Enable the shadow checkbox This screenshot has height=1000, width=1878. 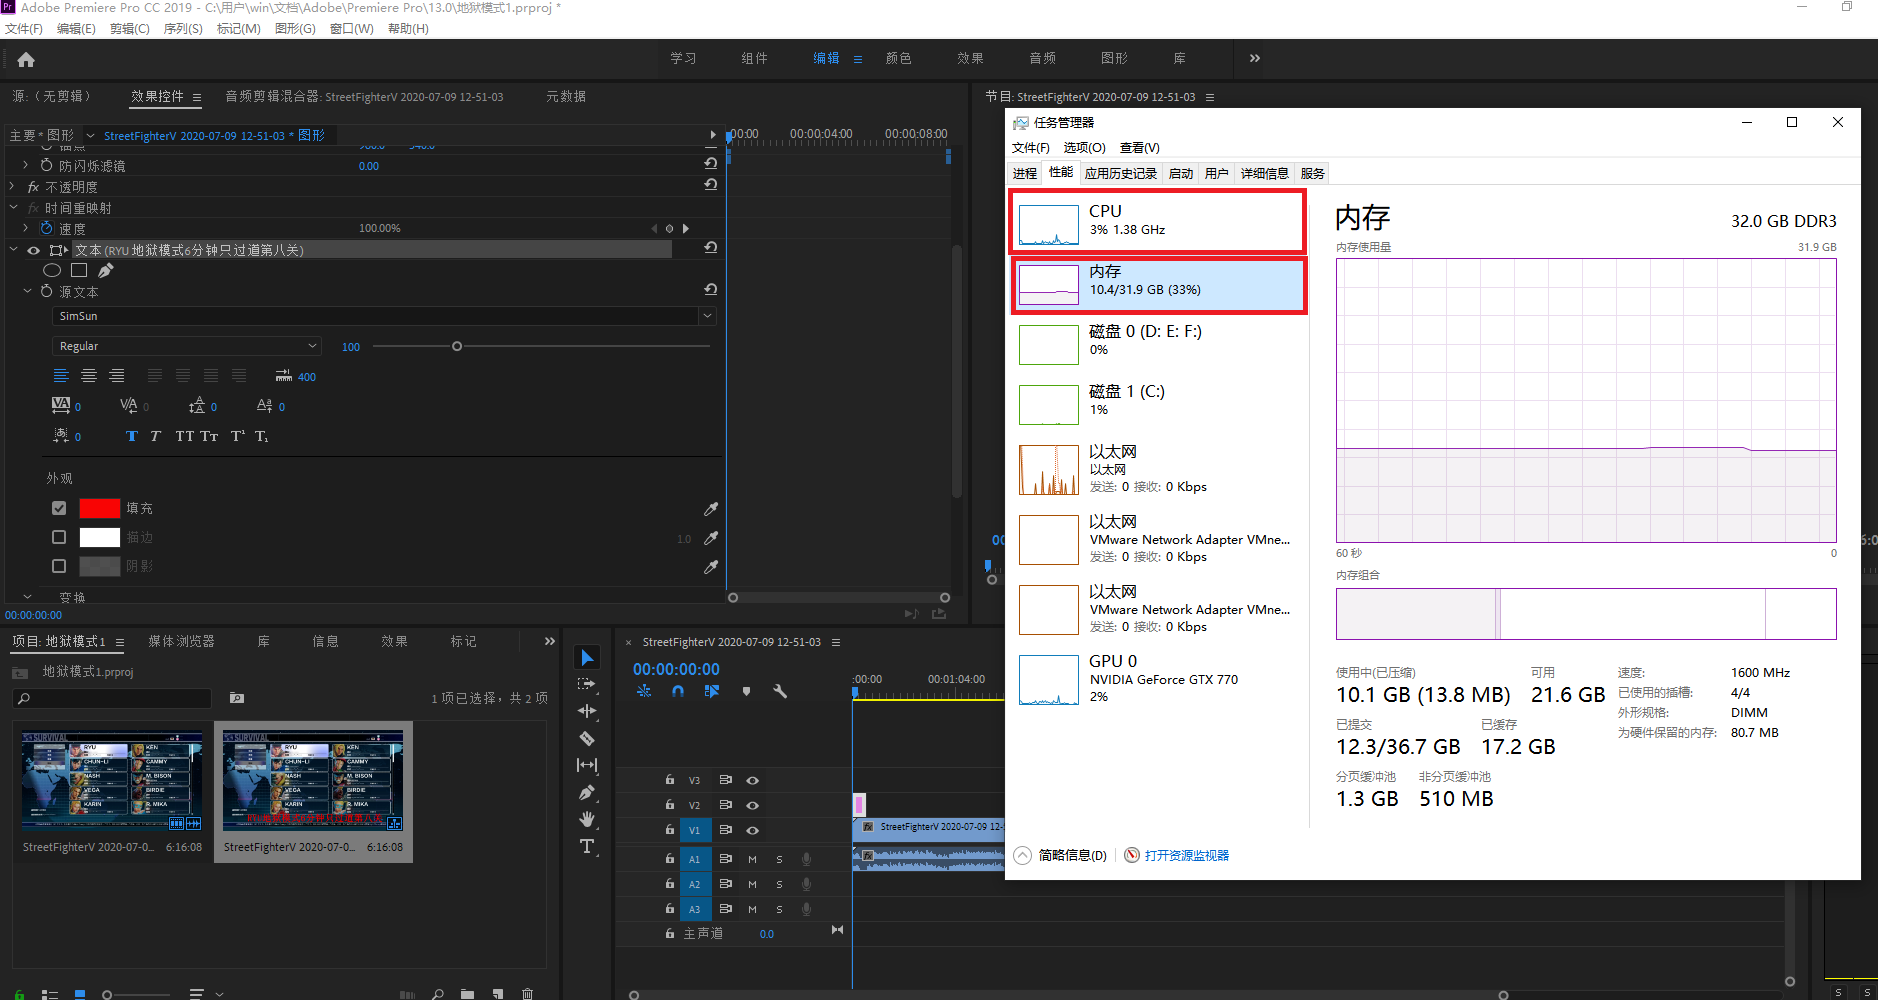(59, 566)
